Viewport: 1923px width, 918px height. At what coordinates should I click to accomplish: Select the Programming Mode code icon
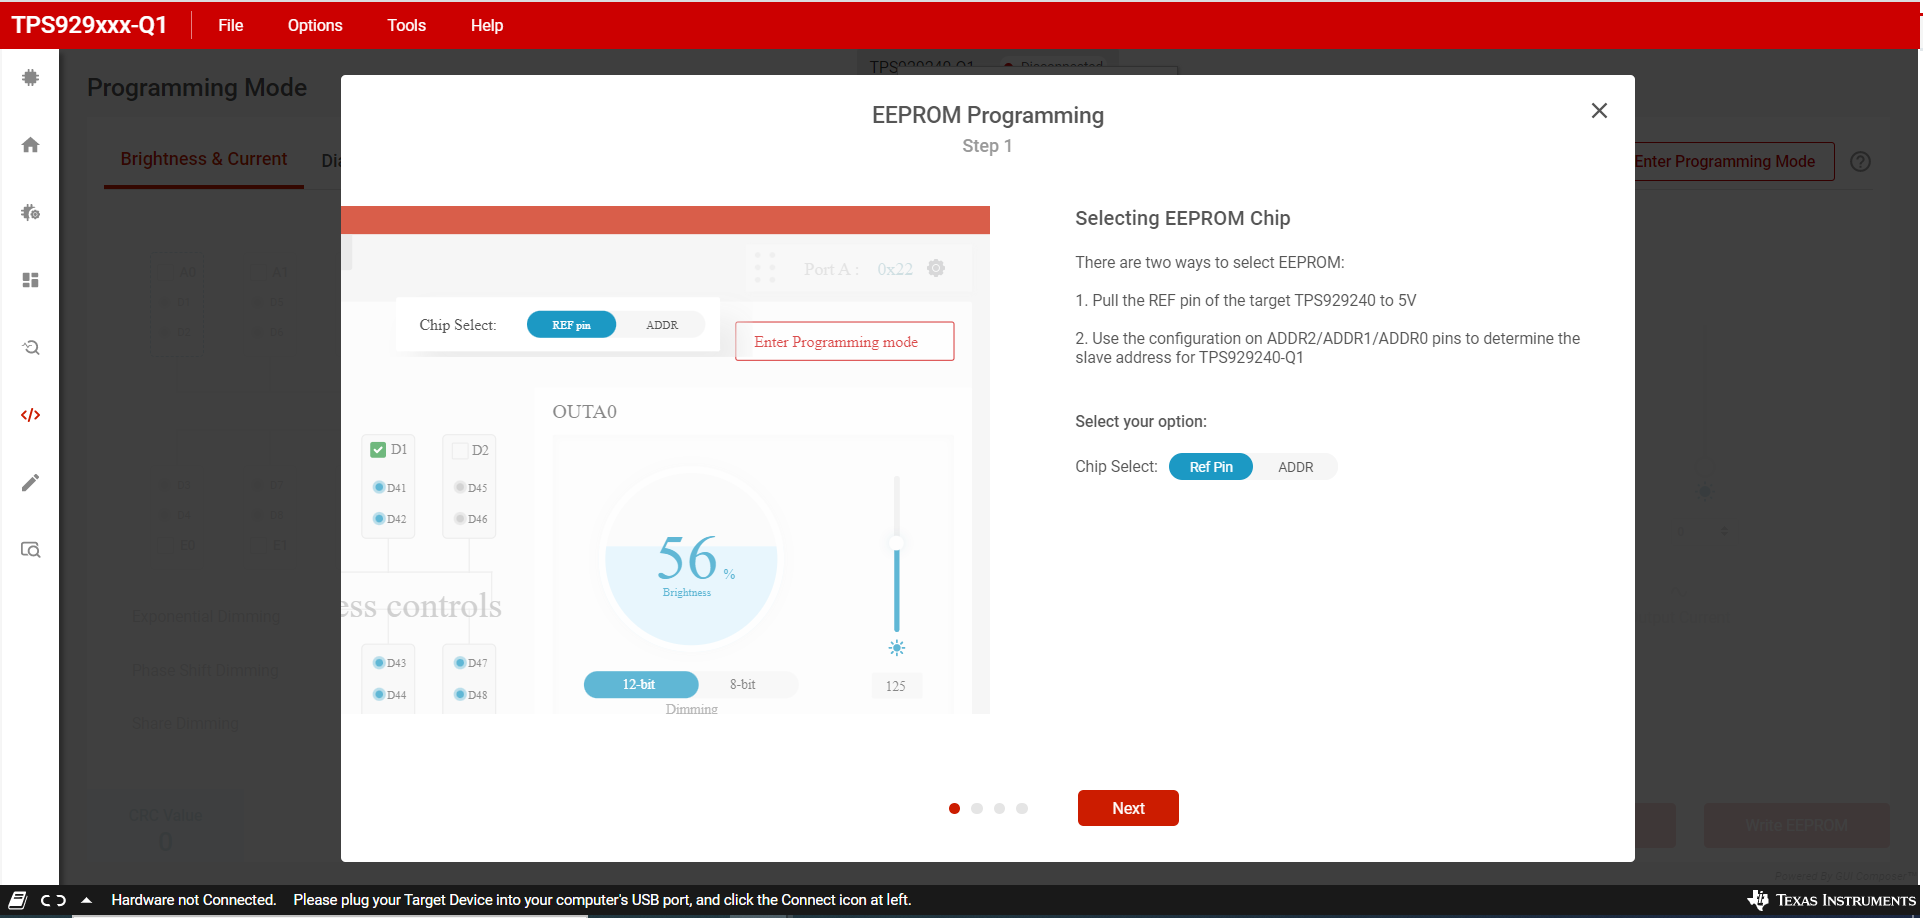[x=30, y=414]
